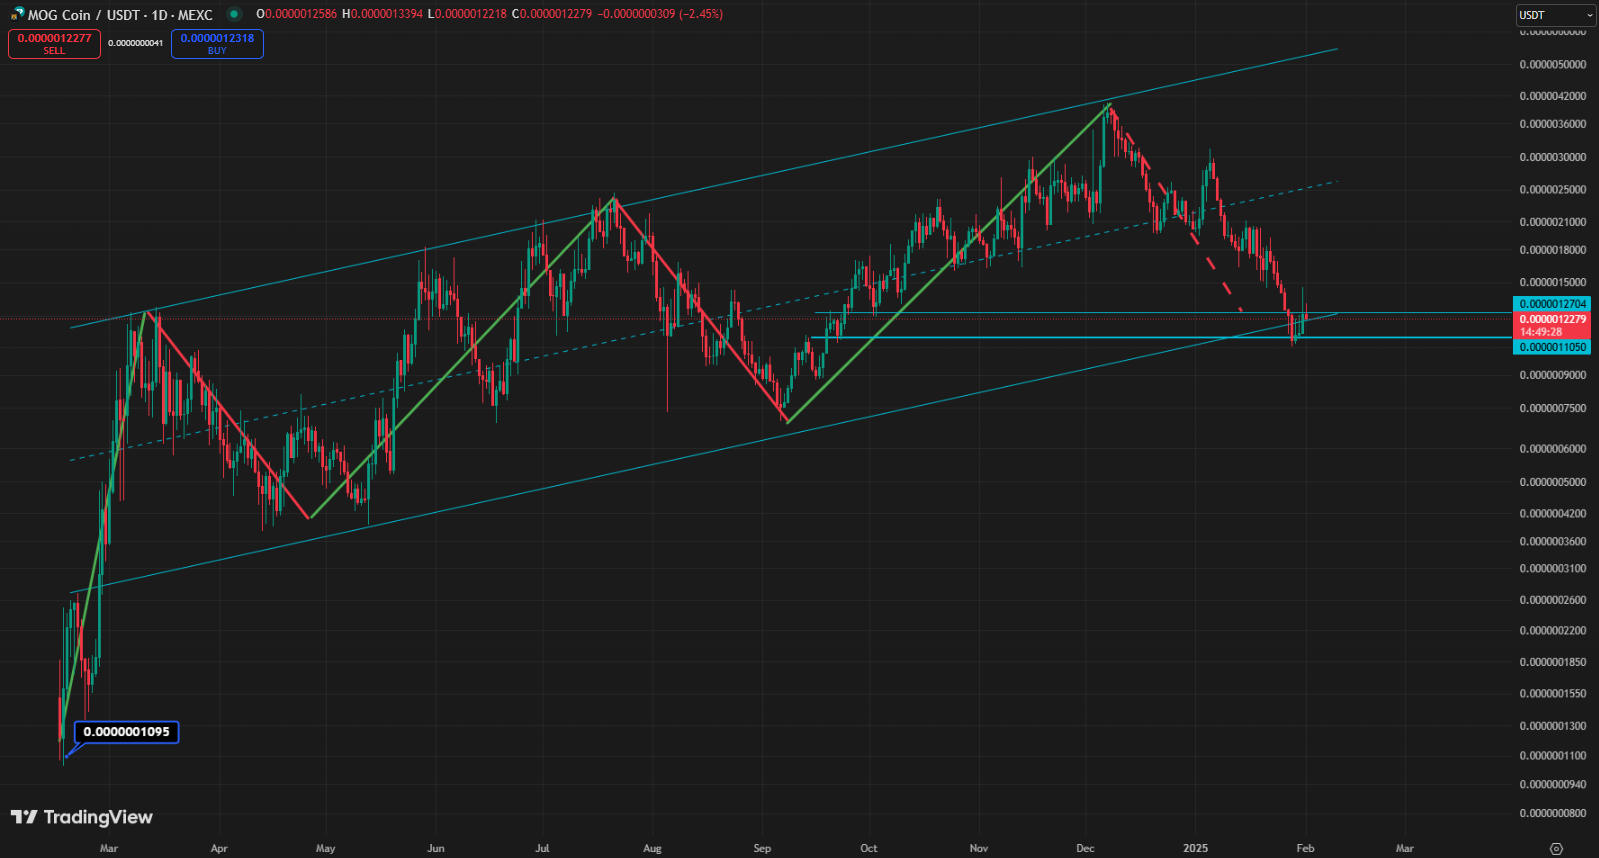Click the TradingView logo
This screenshot has width=1599, height=858.
tap(82, 817)
